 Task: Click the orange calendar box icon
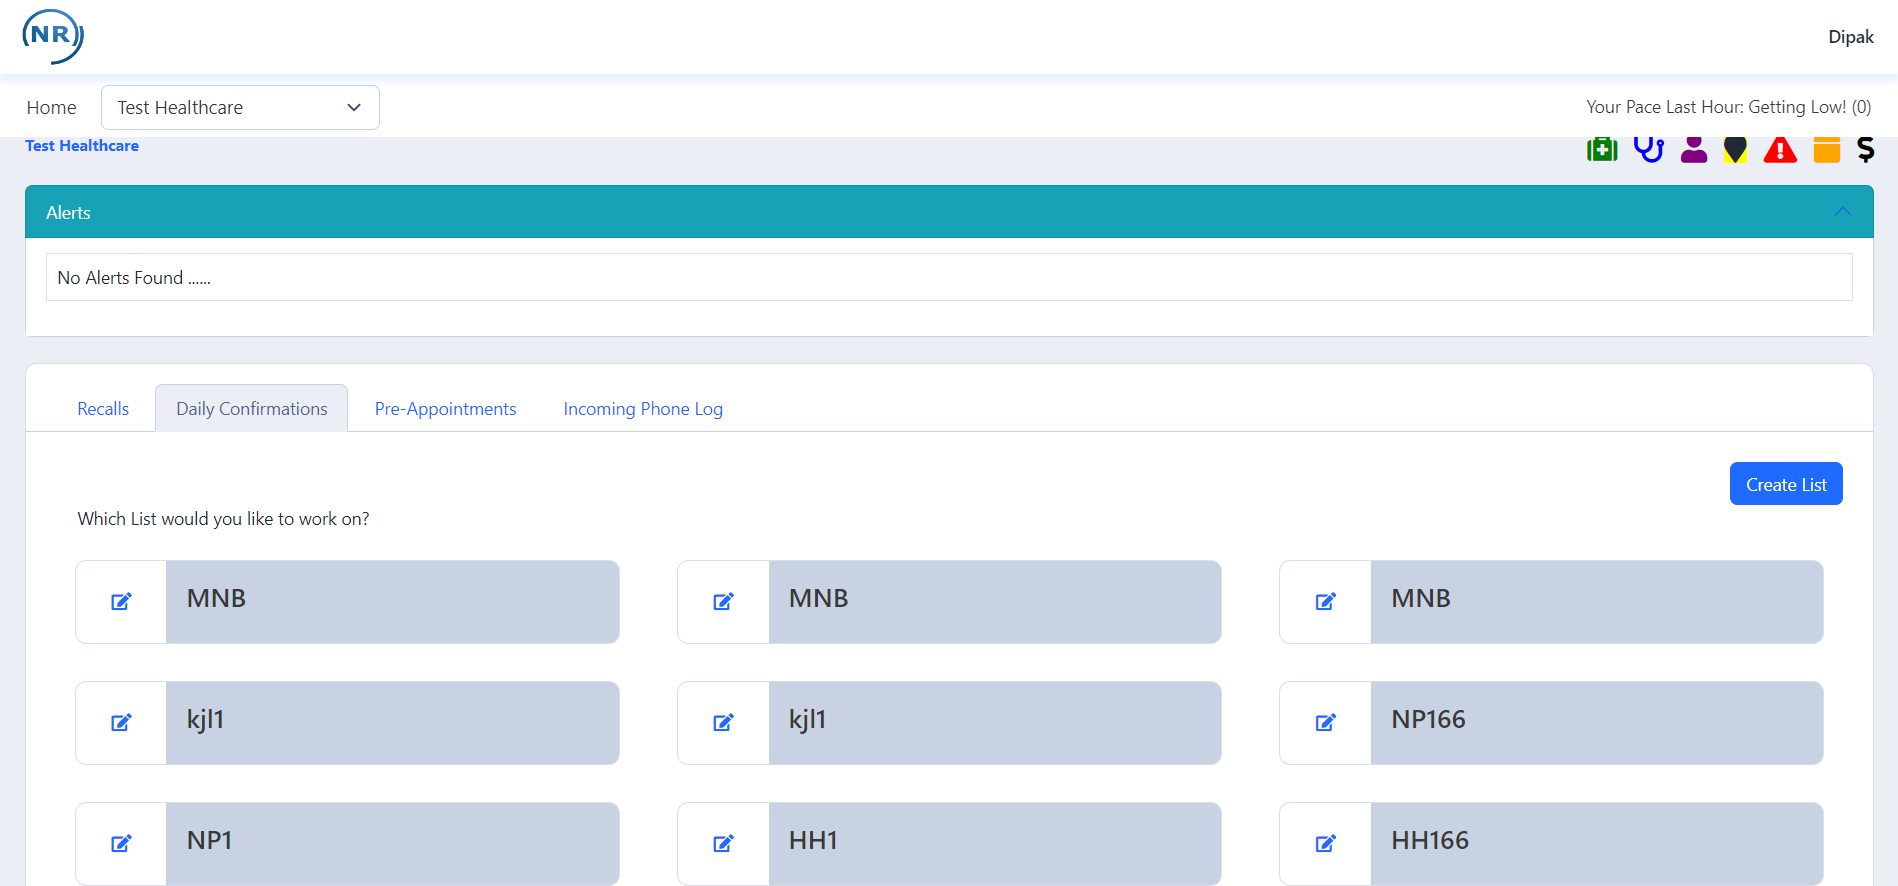click(1827, 150)
